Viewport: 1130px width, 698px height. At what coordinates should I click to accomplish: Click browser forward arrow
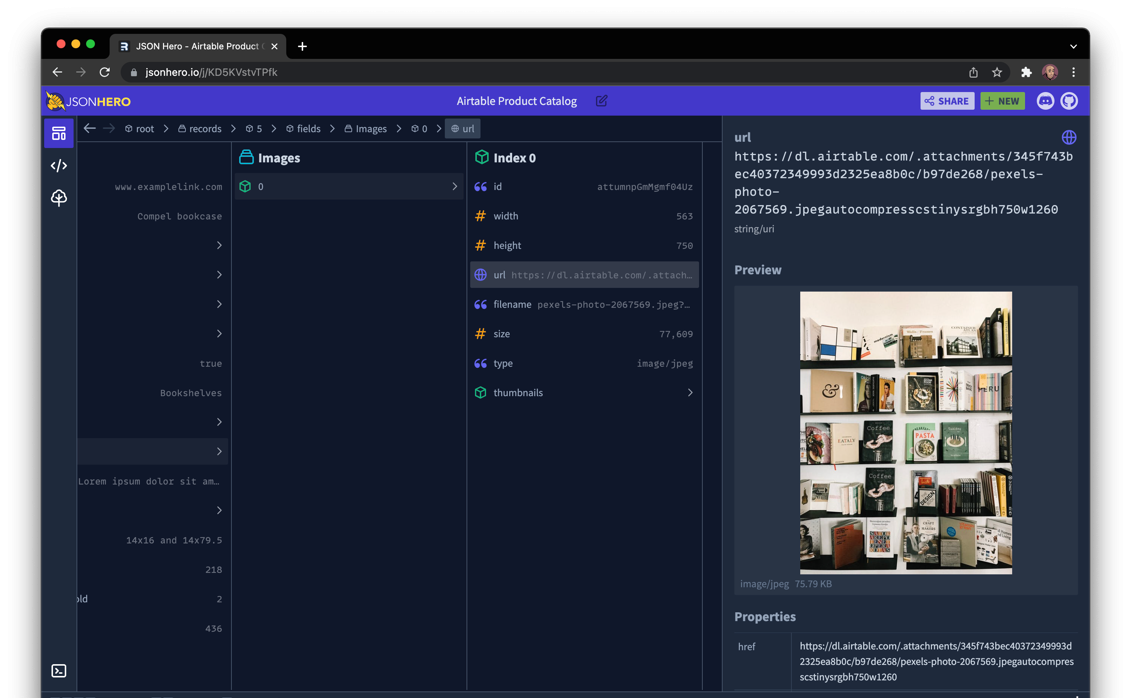click(81, 72)
